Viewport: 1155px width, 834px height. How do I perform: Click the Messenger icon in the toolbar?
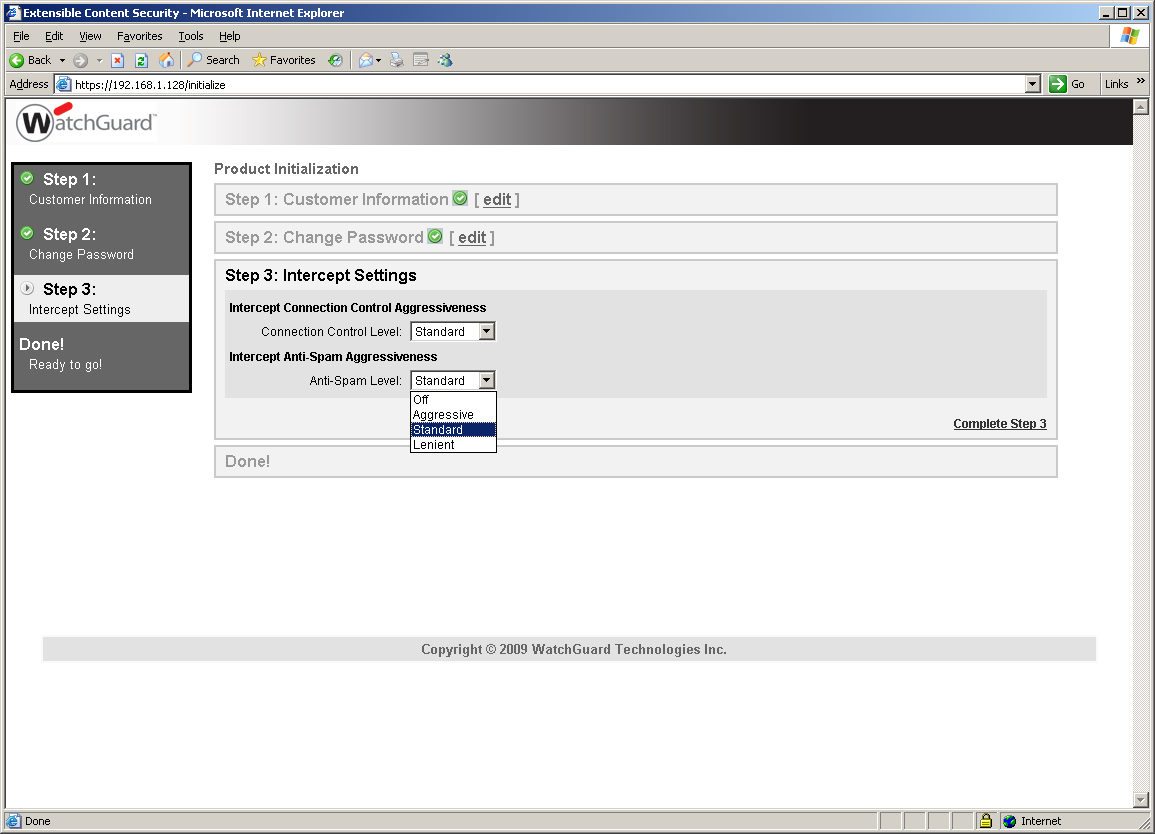tap(446, 60)
